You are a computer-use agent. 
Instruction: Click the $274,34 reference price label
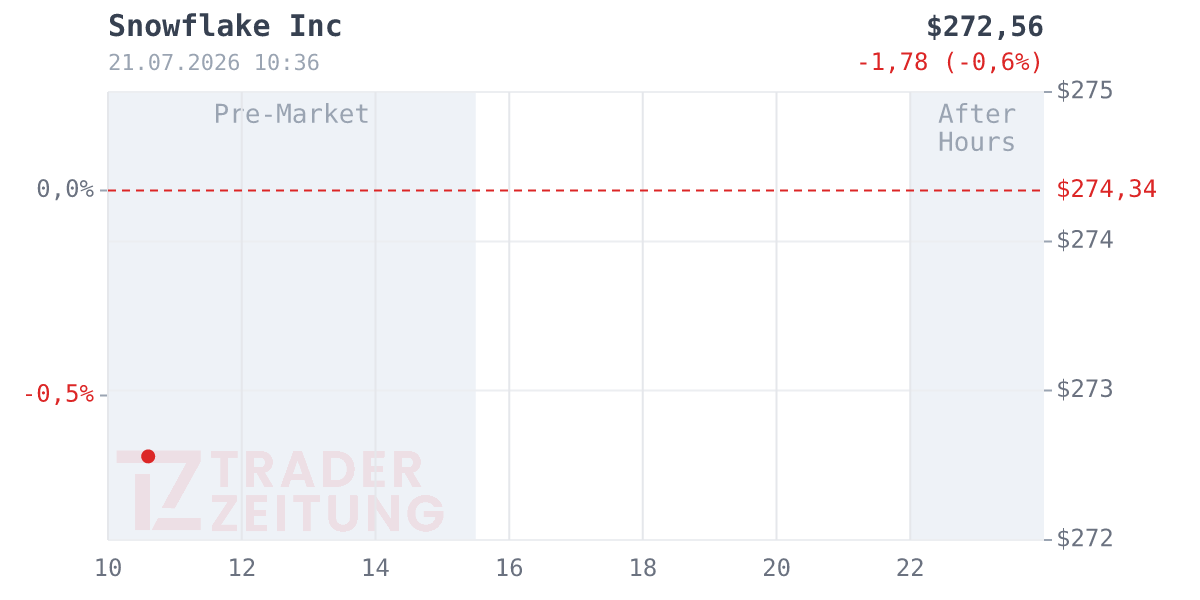click(x=1107, y=189)
